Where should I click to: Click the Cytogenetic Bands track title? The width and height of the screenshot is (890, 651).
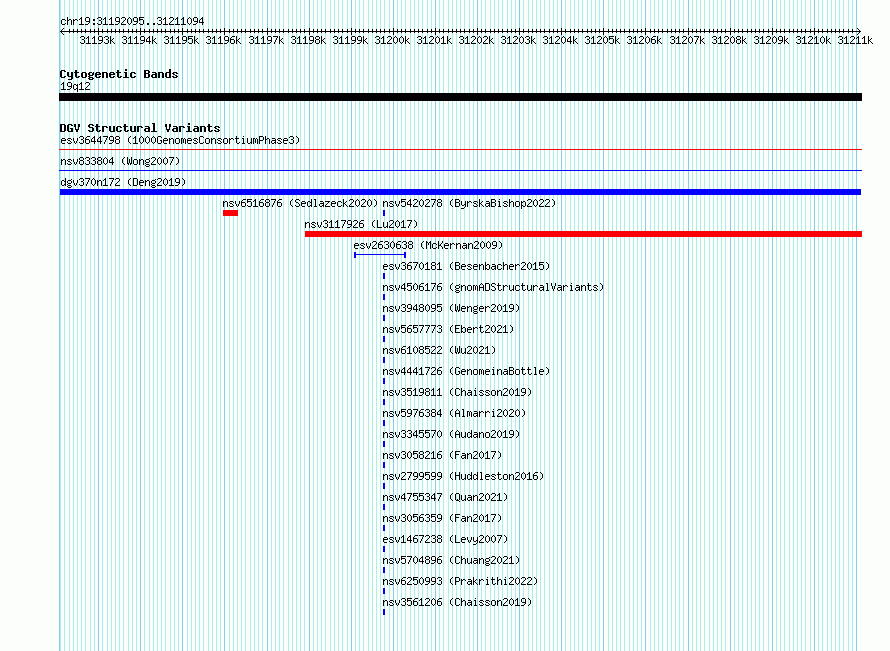(119, 74)
